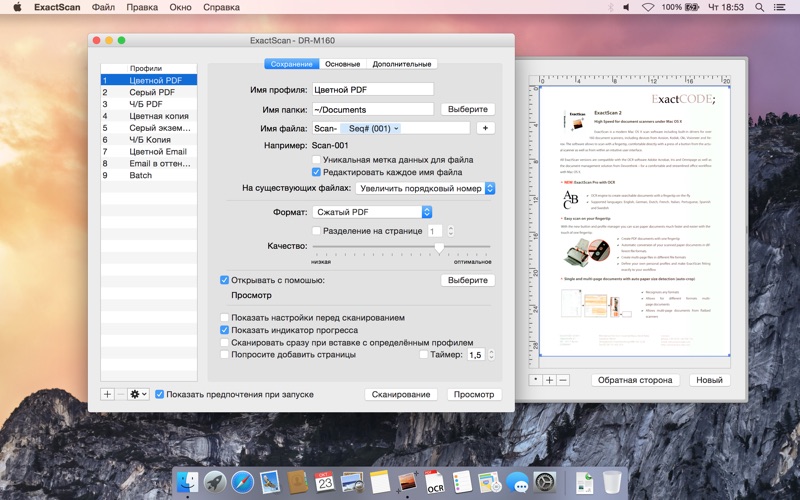Open Maps icon in the Dock
This screenshot has width=800, height=500.
click(490, 482)
